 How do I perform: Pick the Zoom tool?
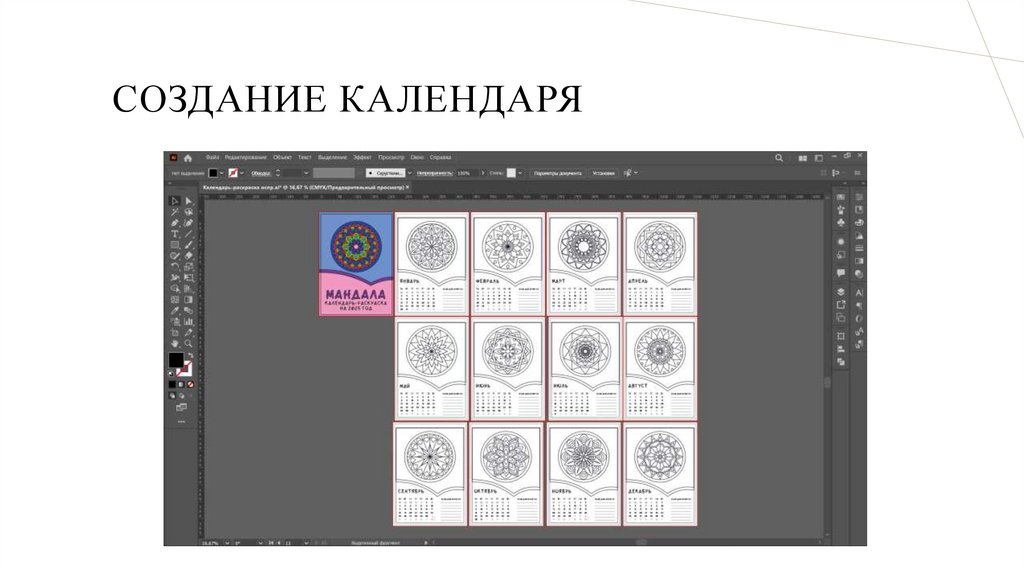[x=189, y=343]
